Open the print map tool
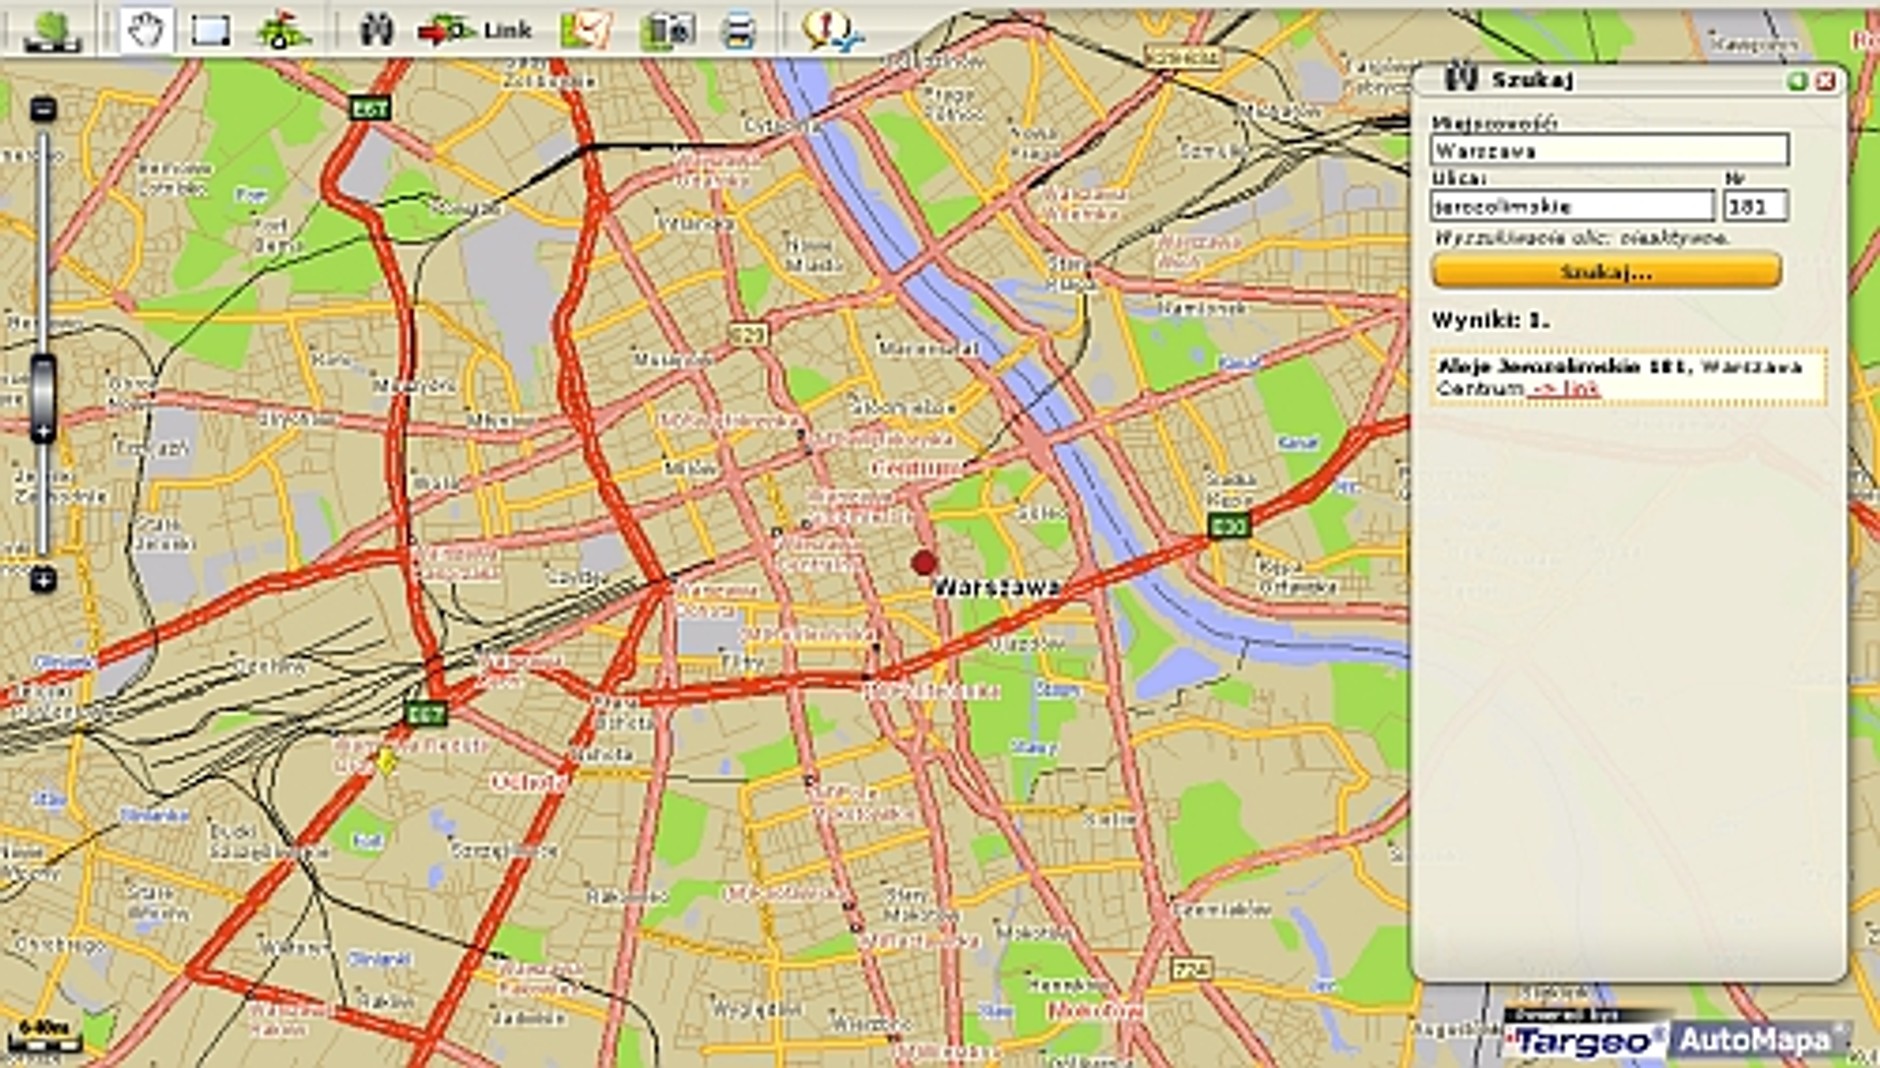 click(740, 27)
